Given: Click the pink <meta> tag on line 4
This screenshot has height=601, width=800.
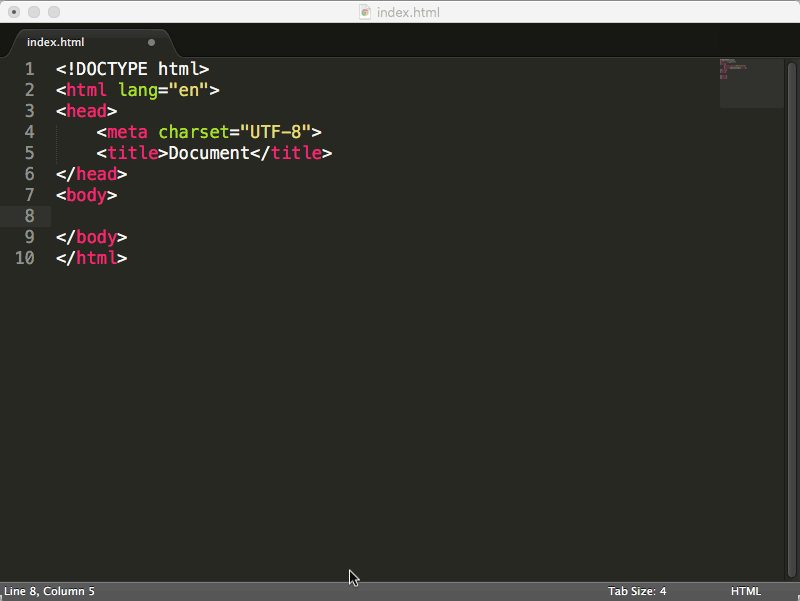Looking at the screenshot, I should pos(126,131).
